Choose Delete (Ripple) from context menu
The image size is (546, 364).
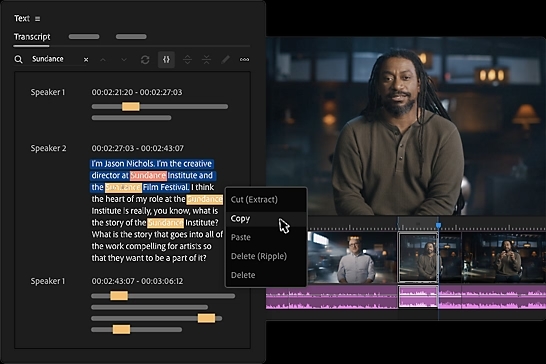(259, 256)
